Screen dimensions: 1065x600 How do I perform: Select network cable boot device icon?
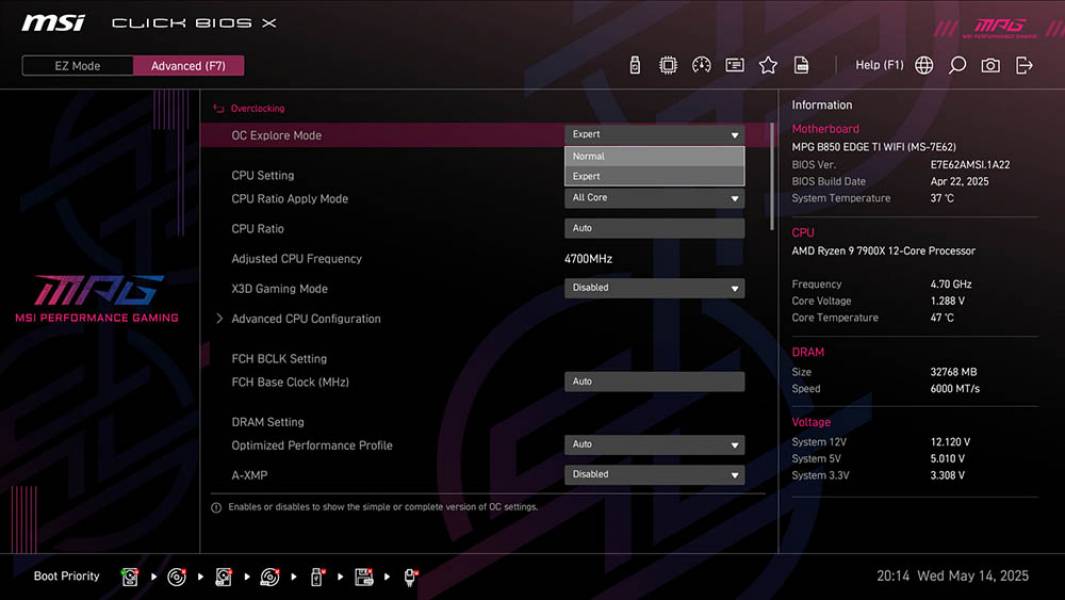[410, 577]
